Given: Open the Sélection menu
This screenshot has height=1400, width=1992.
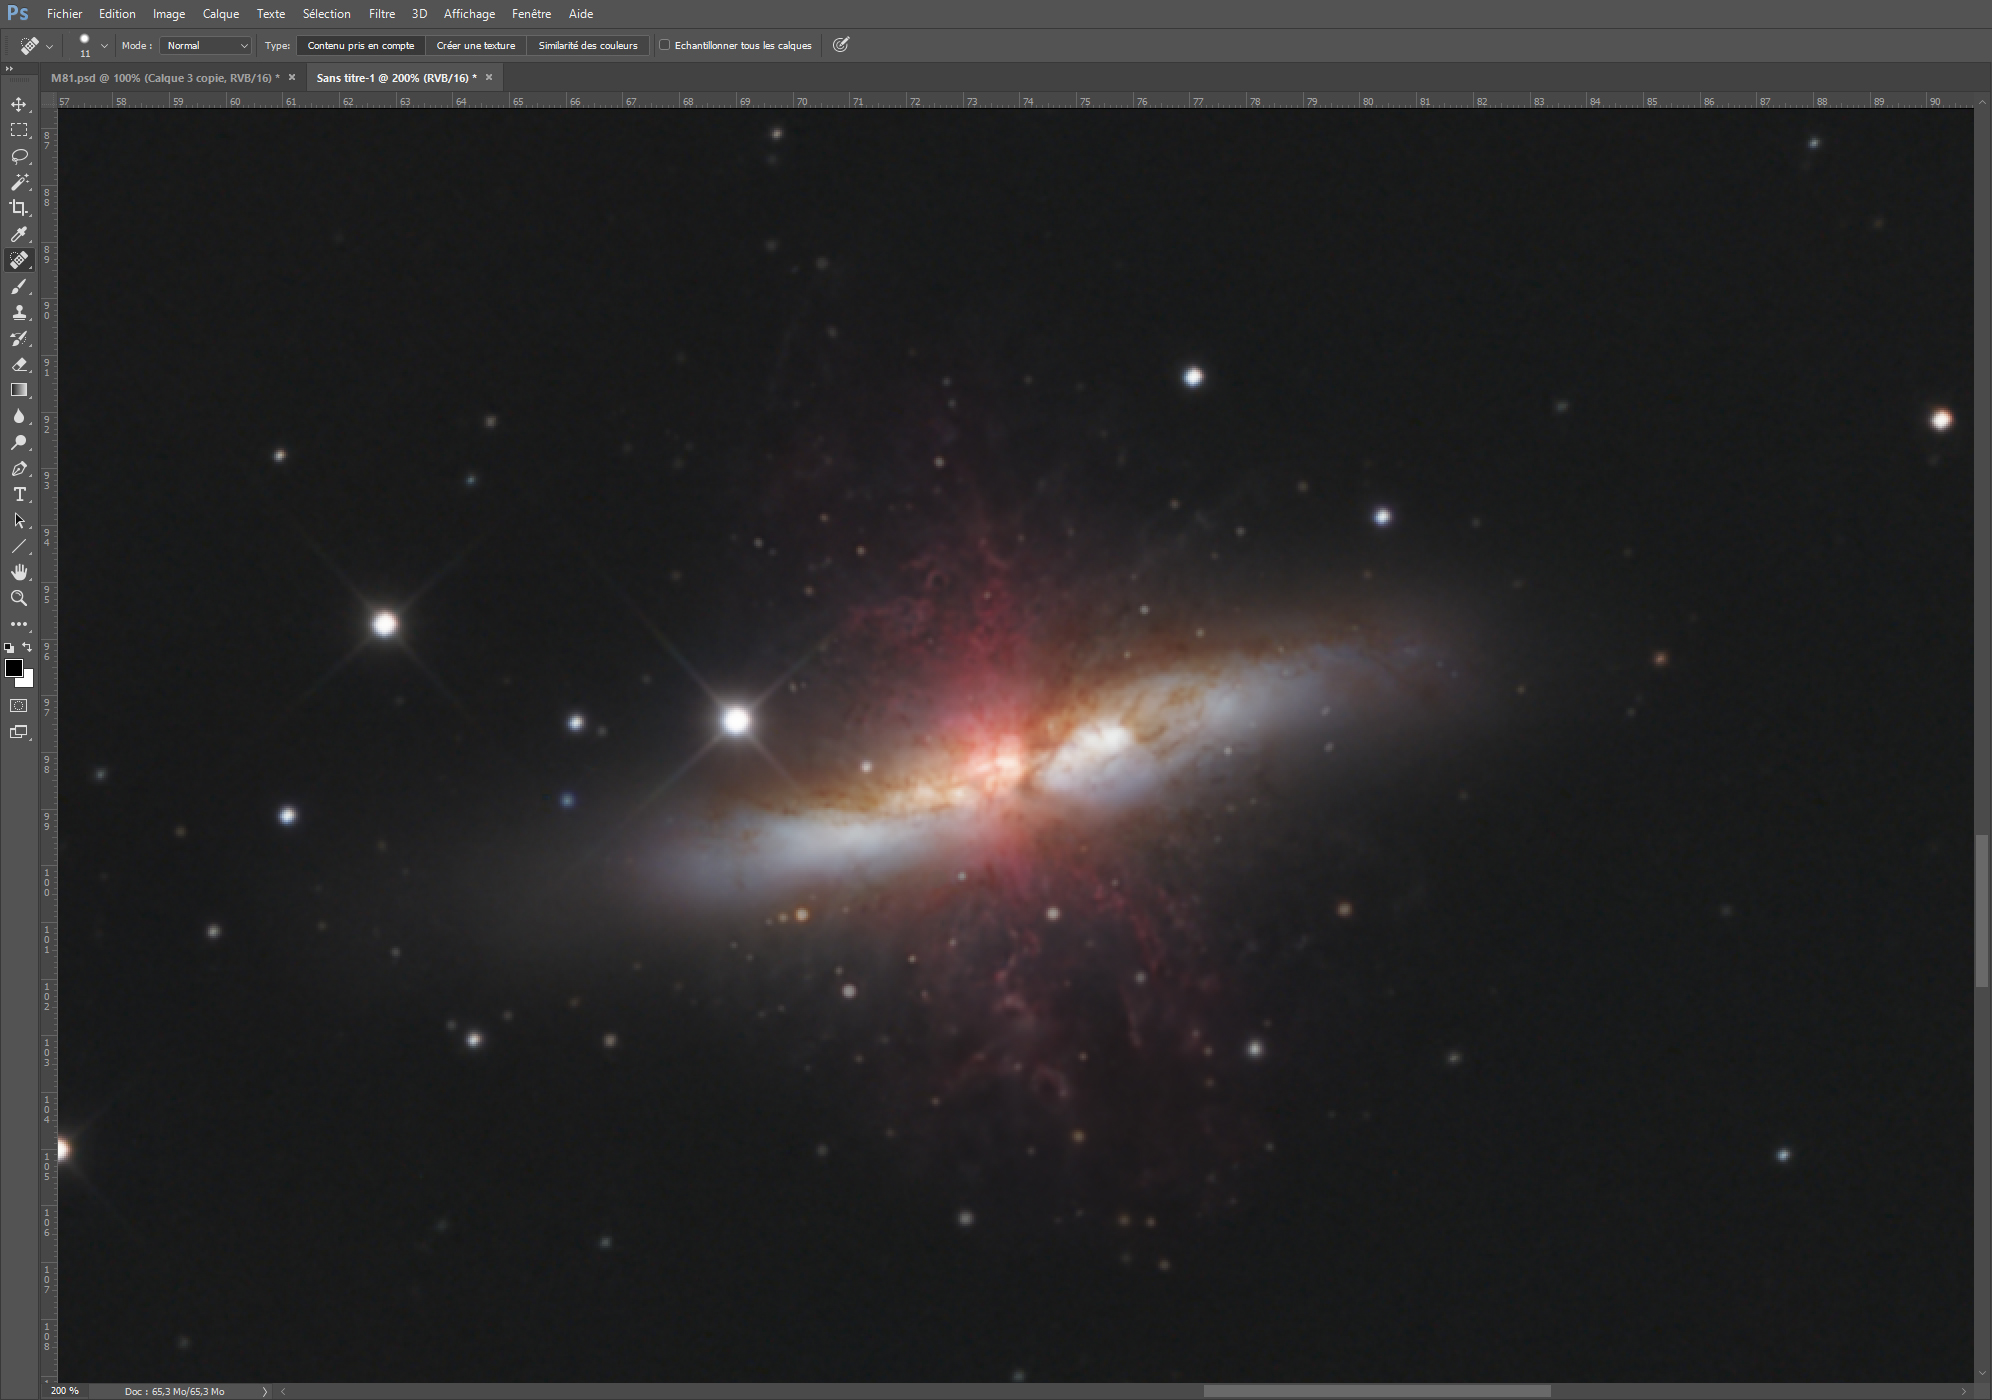Looking at the screenshot, I should (x=327, y=14).
